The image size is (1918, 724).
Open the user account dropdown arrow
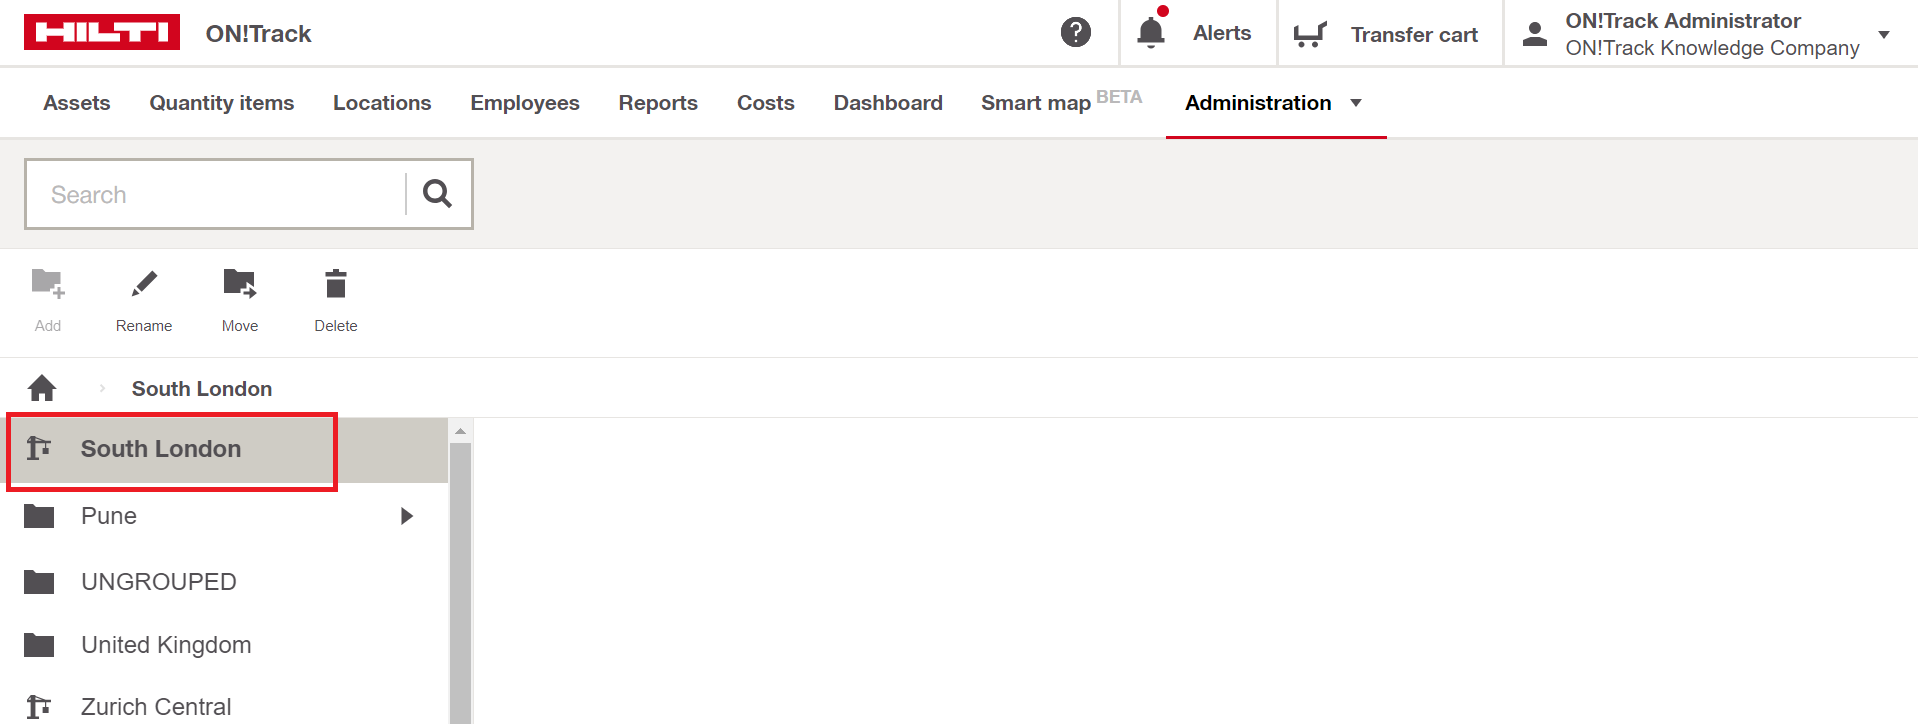[1884, 35]
